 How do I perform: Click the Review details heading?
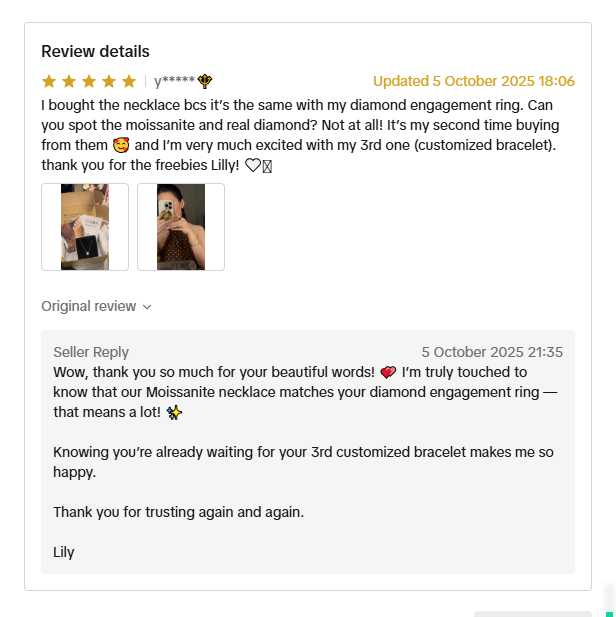point(95,52)
